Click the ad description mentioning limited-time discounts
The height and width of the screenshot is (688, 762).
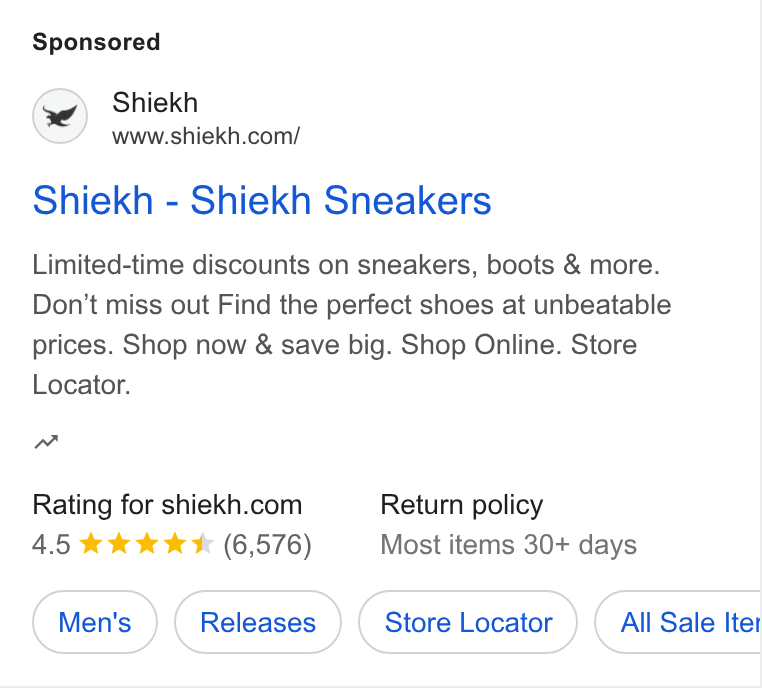tap(352, 325)
